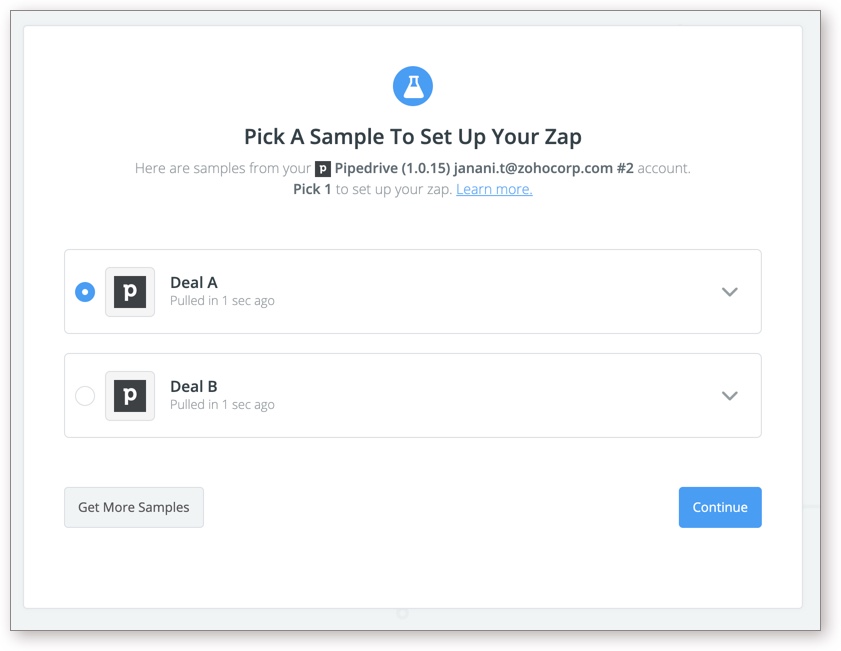Click the 'Pick A Sample To Set Up Your Zap' heading
The height and width of the screenshot is (651, 841).
tap(413, 137)
